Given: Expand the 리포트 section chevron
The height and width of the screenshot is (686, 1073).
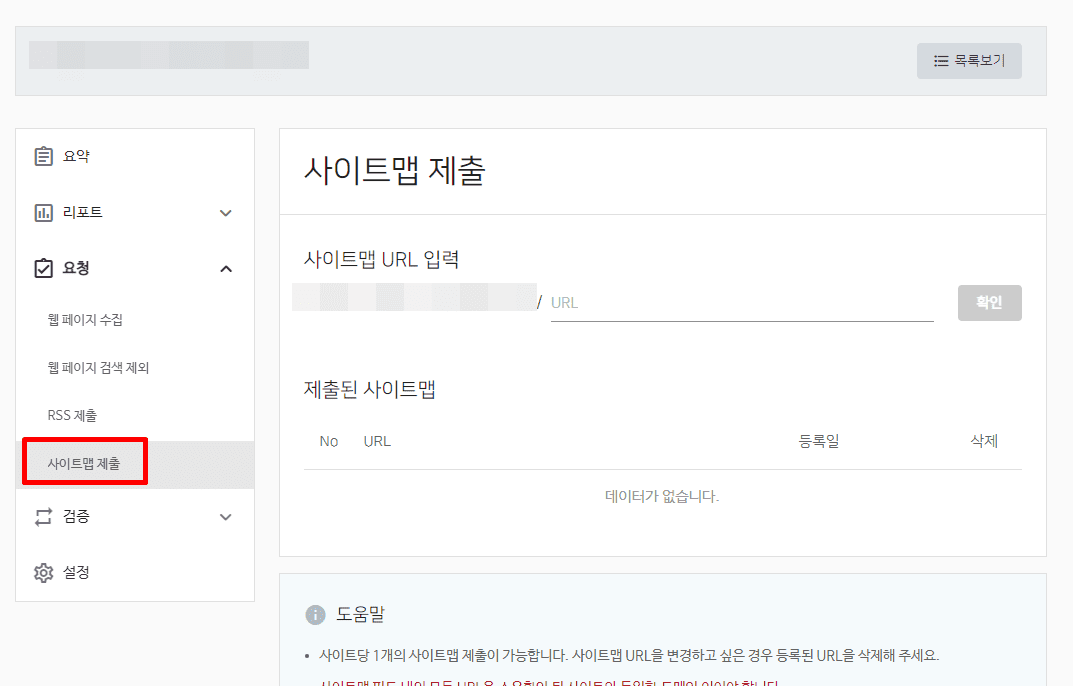Looking at the screenshot, I should point(226,212).
